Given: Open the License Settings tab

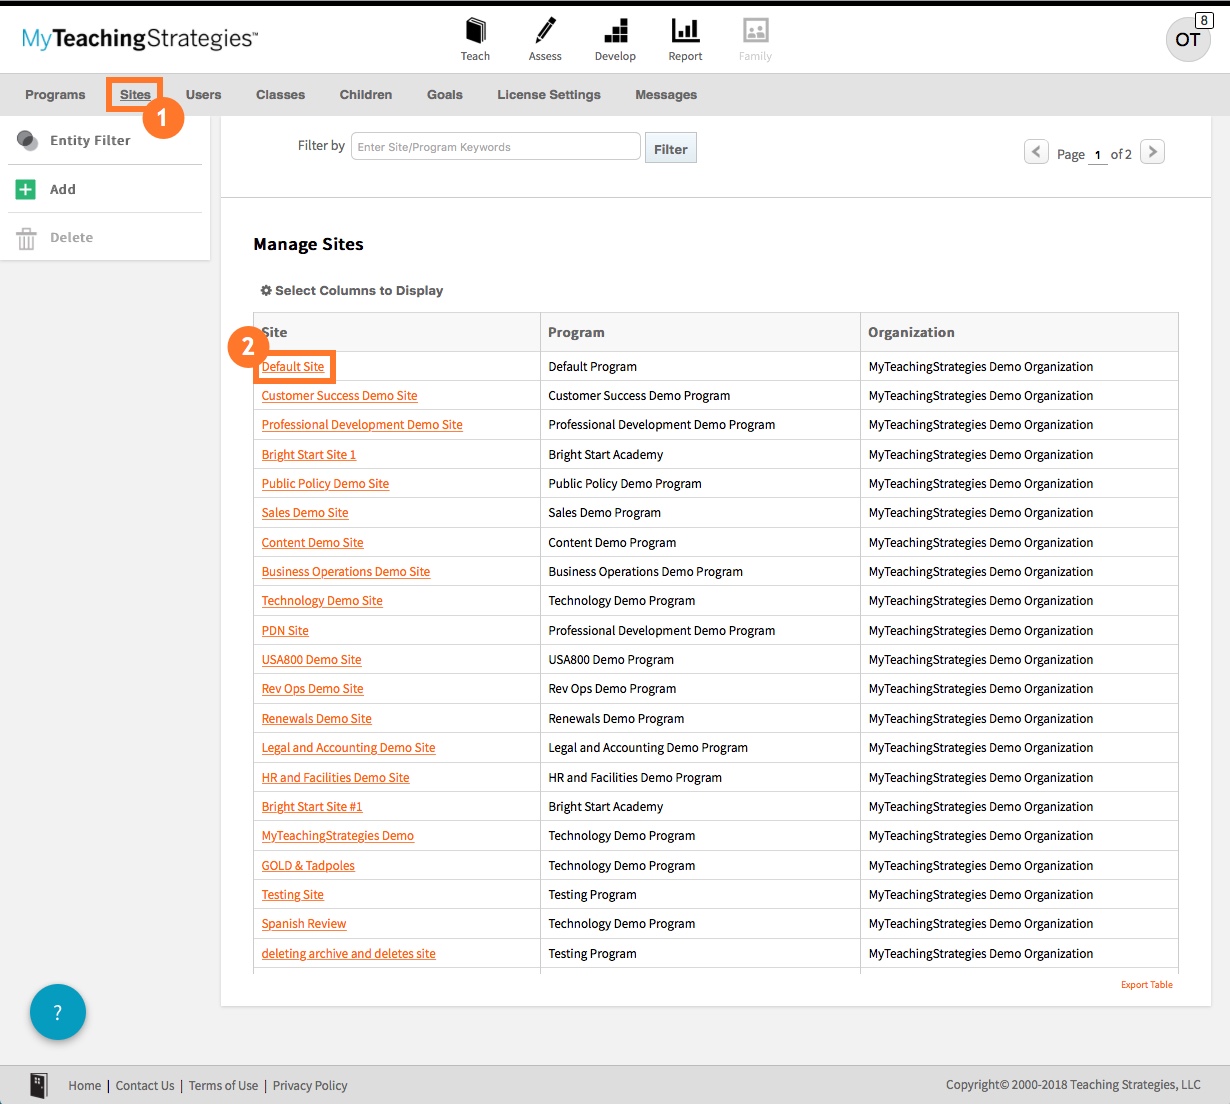Looking at the screenshot, I should (x=548, y=94).
